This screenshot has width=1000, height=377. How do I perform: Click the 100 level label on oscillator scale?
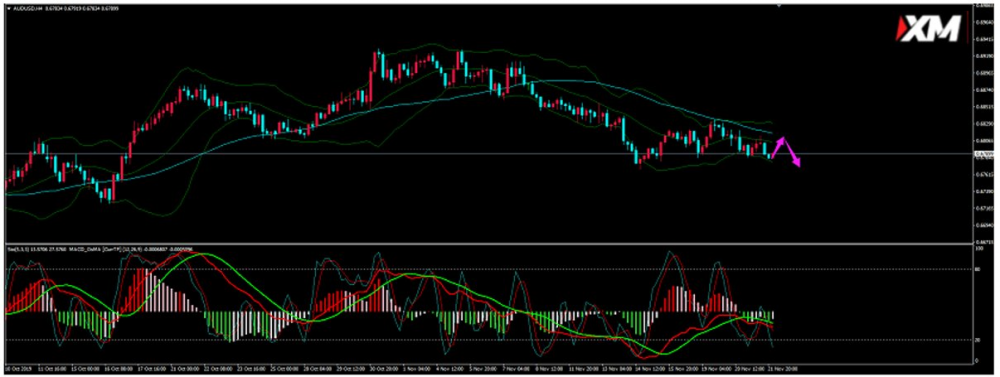980,248
